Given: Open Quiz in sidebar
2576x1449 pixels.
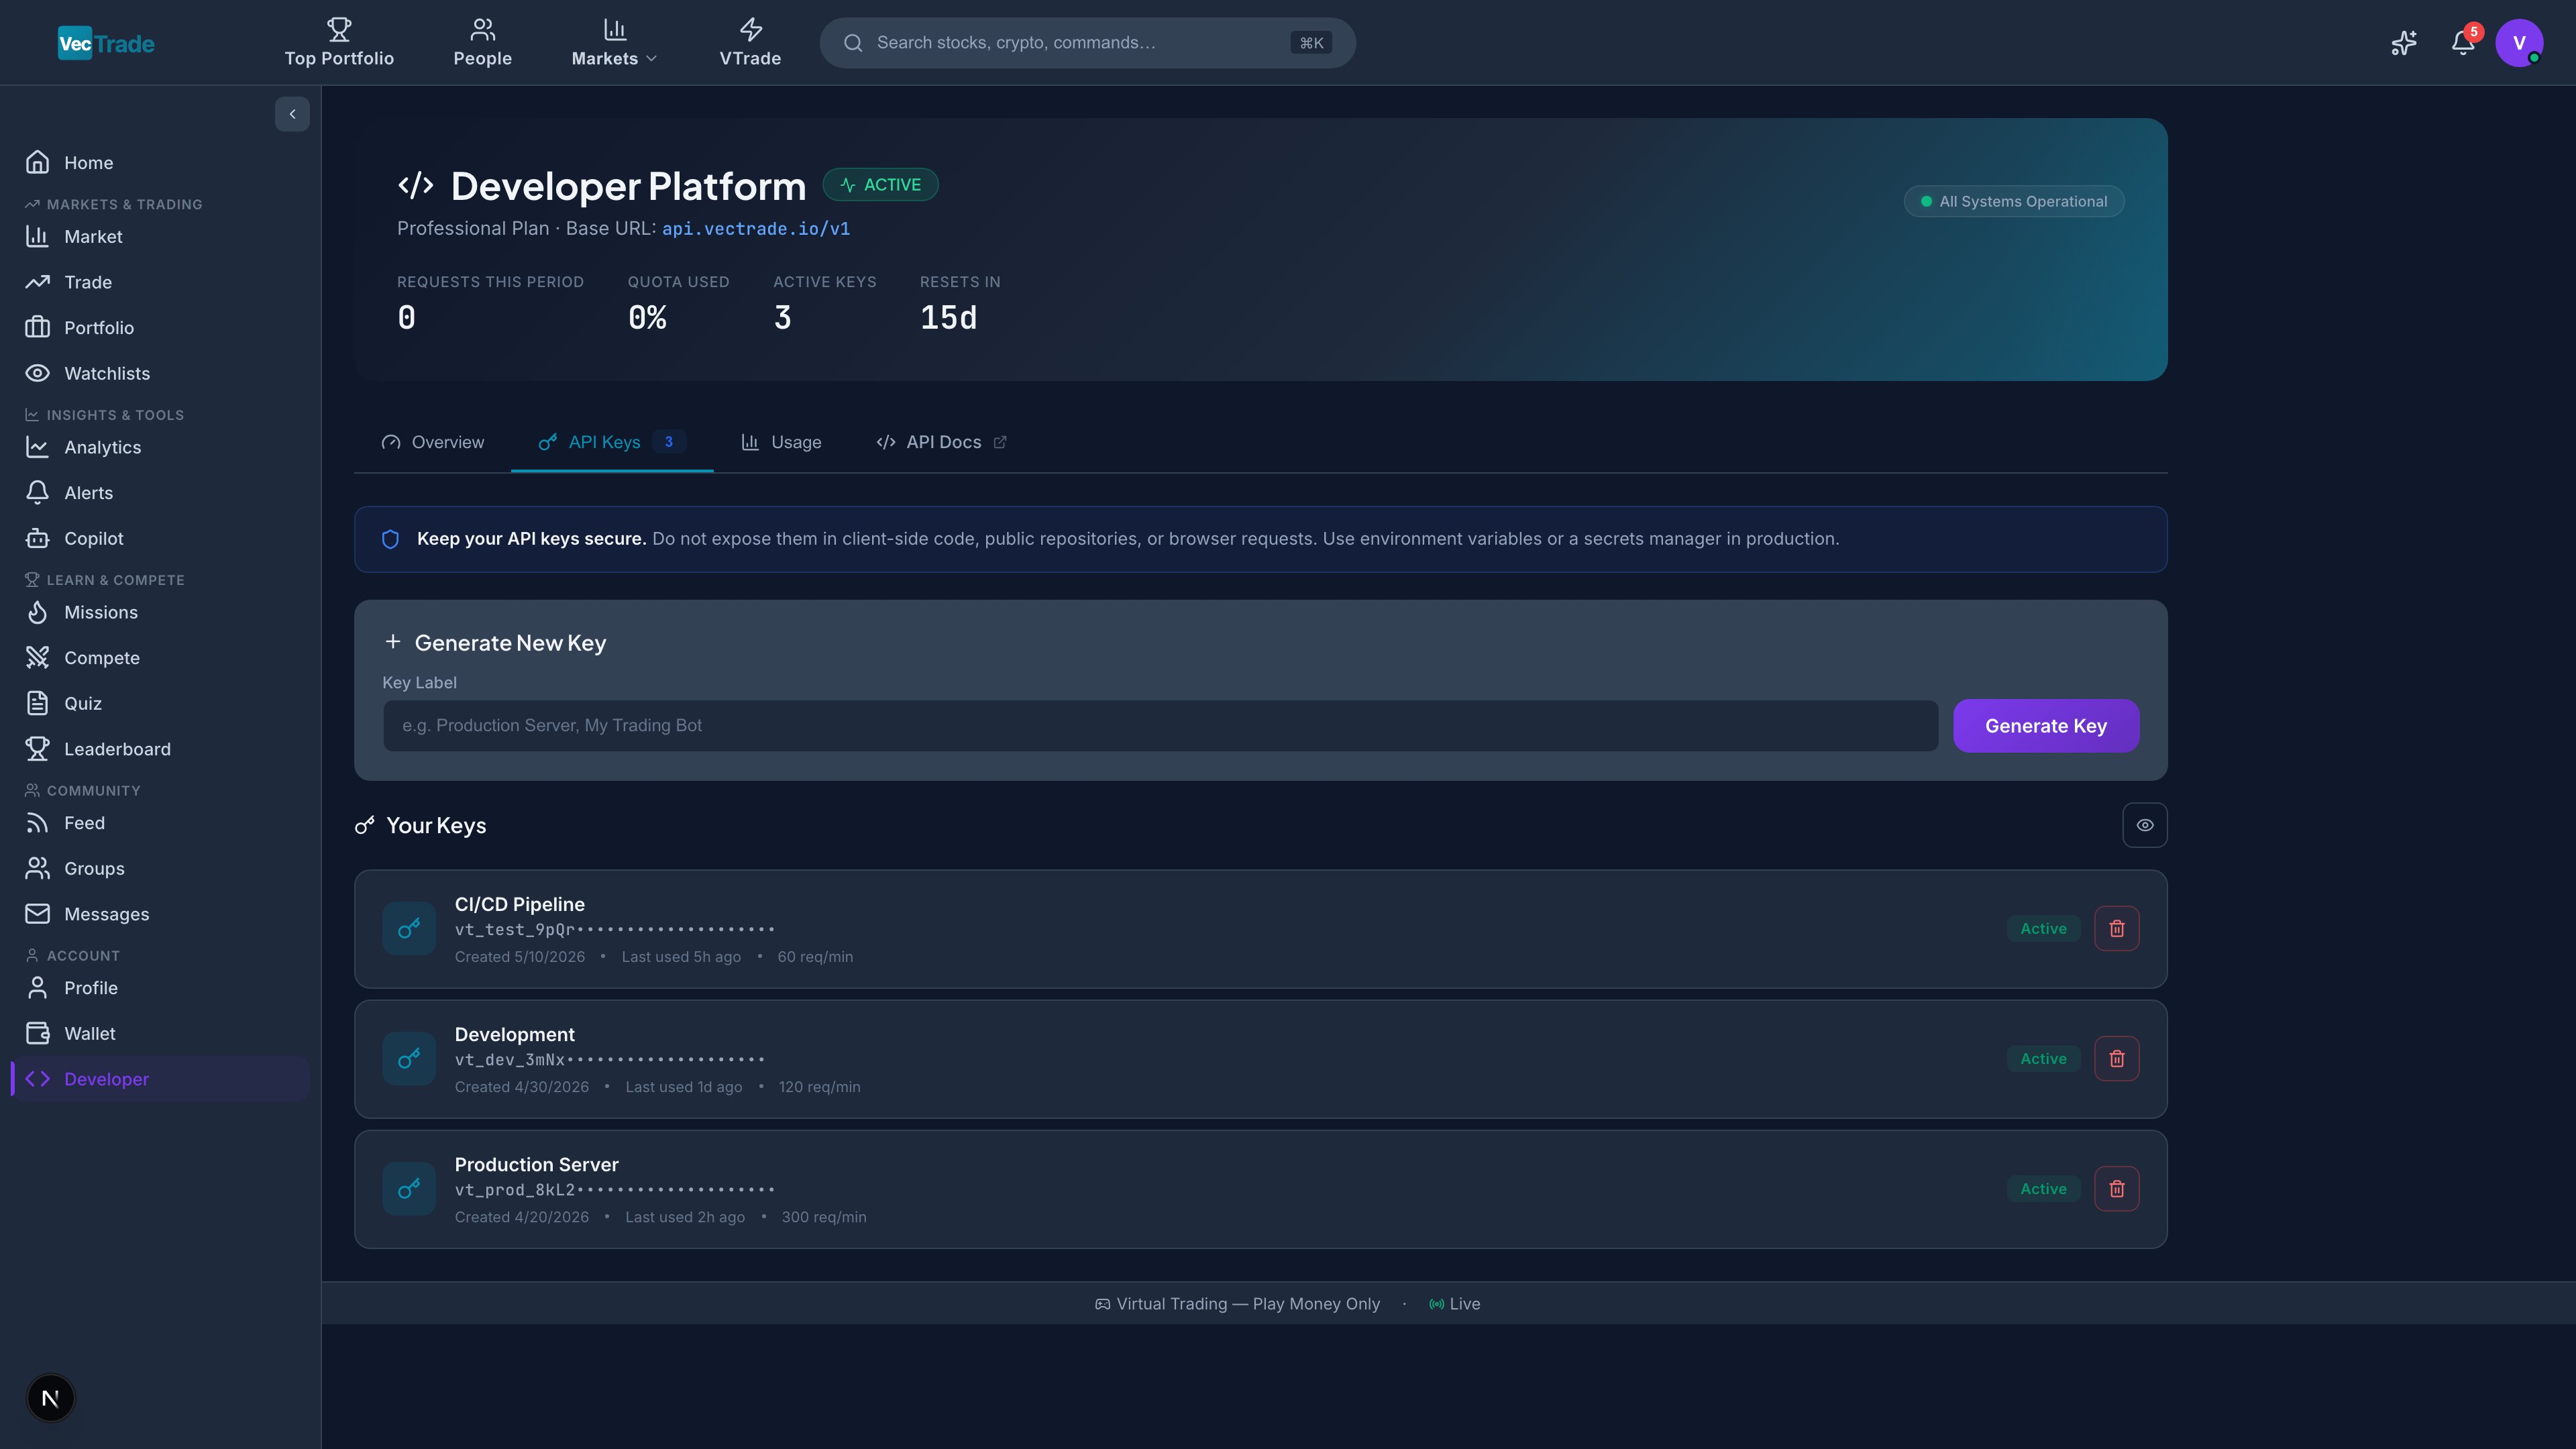Looking at the screenshot, I should click(160, 703).
